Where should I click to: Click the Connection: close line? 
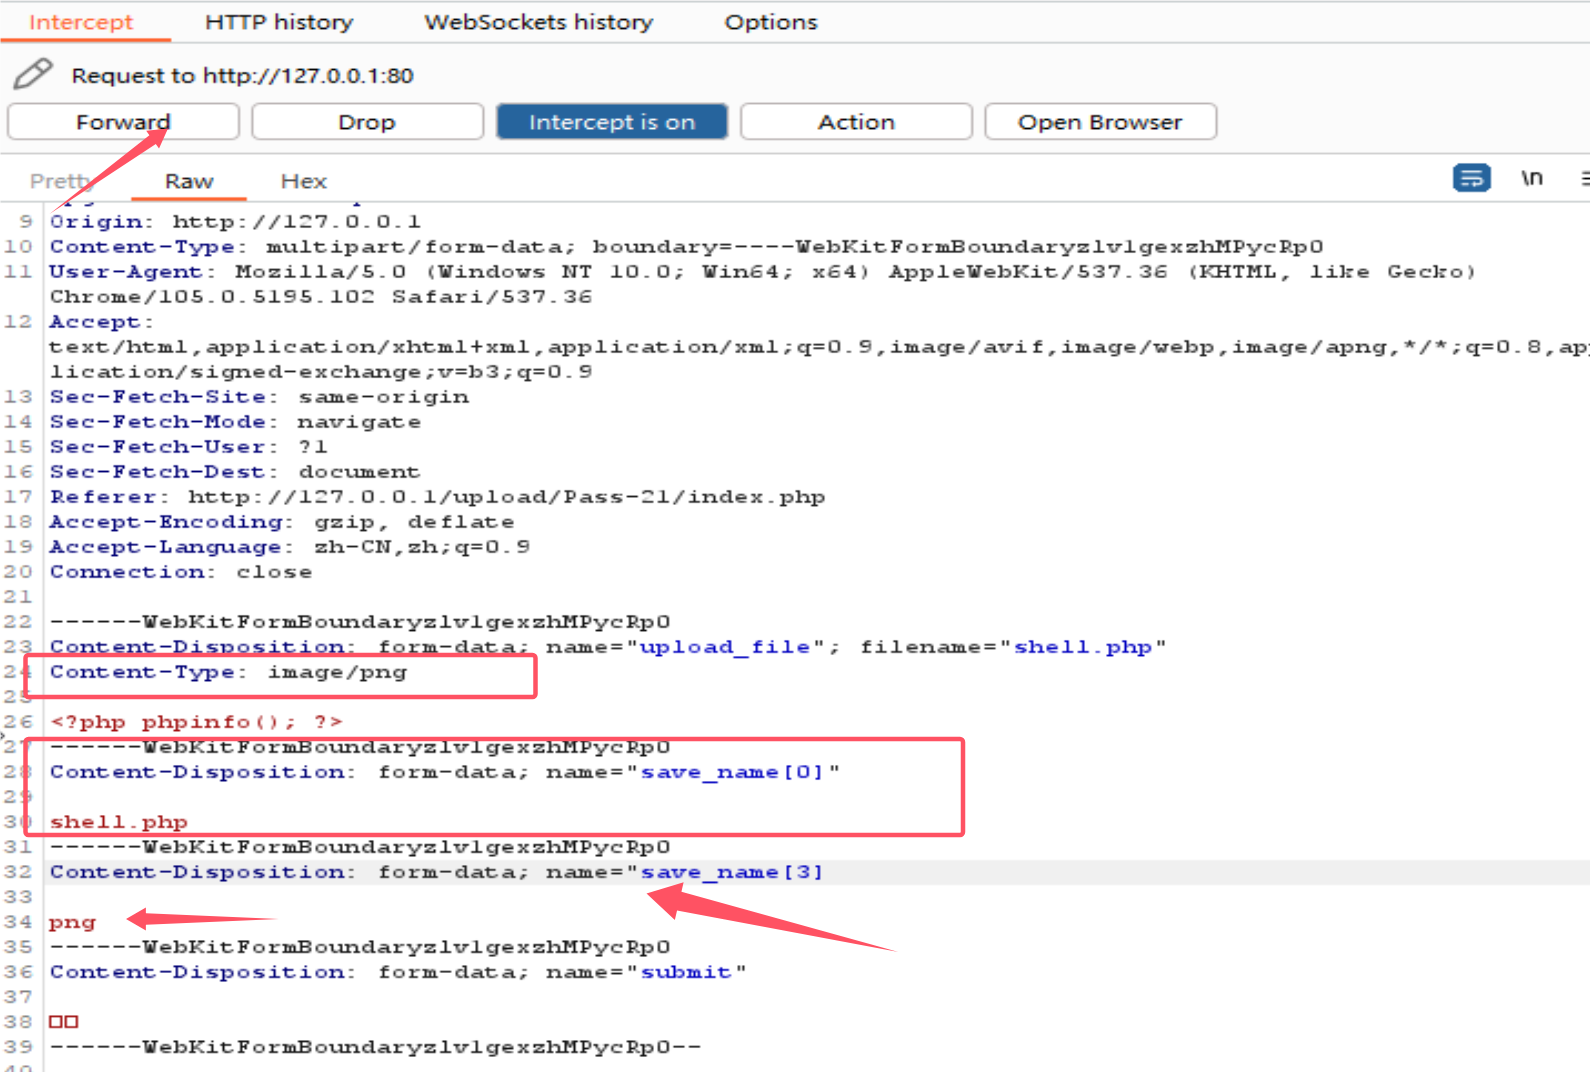(x=181, y=572)
